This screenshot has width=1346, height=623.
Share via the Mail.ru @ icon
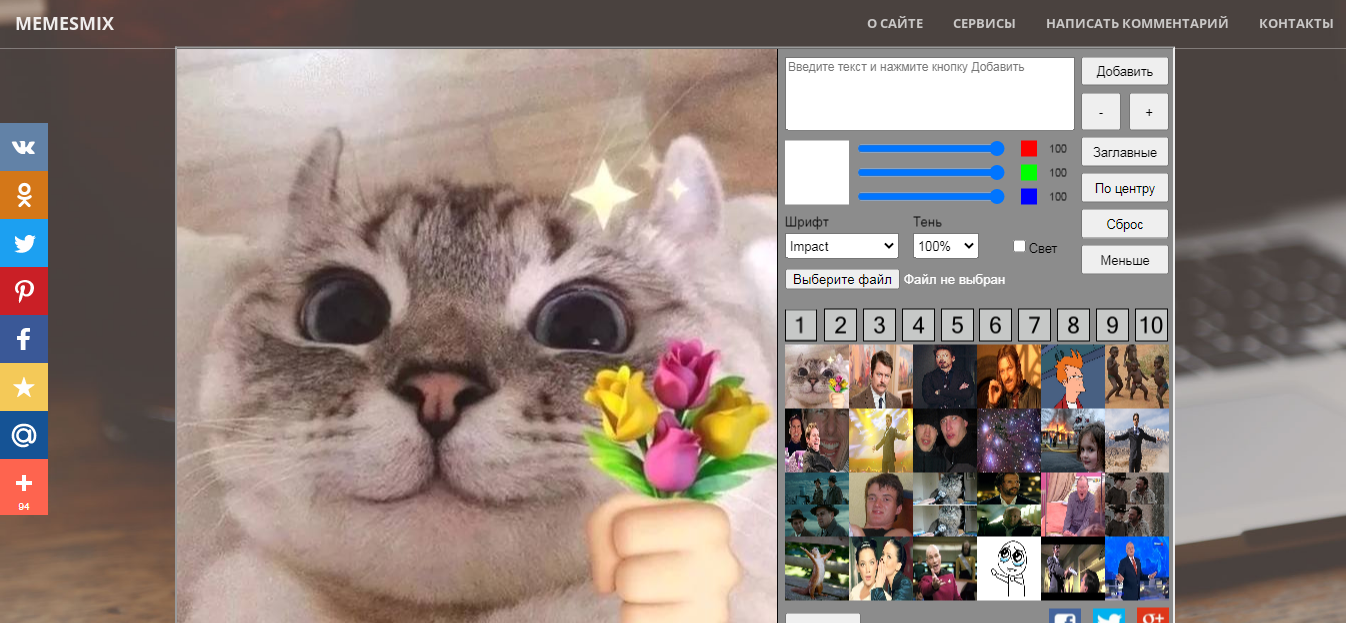pyautogui.click(x=24, y=436)
